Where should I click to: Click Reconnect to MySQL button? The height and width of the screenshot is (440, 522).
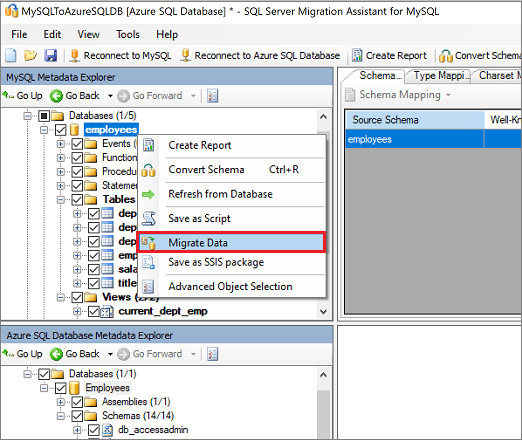(121, 55)
